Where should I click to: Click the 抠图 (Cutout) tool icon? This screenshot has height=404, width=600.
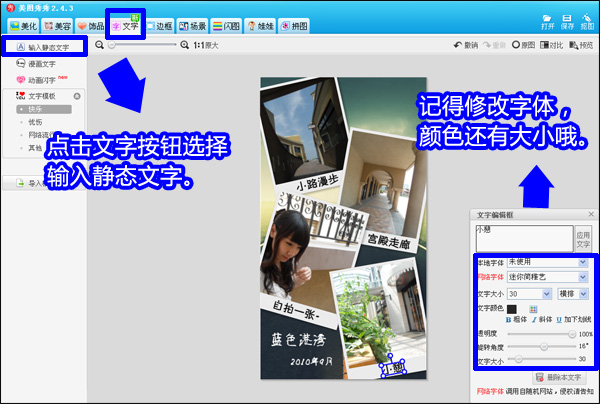coord(587,17)
